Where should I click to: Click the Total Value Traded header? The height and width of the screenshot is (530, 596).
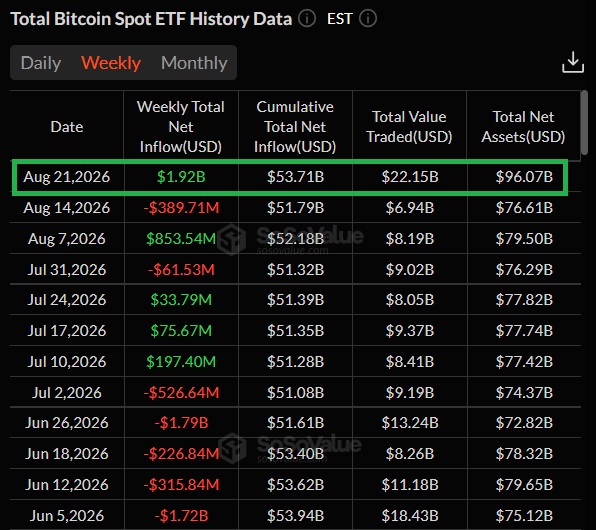coord(409,127)
